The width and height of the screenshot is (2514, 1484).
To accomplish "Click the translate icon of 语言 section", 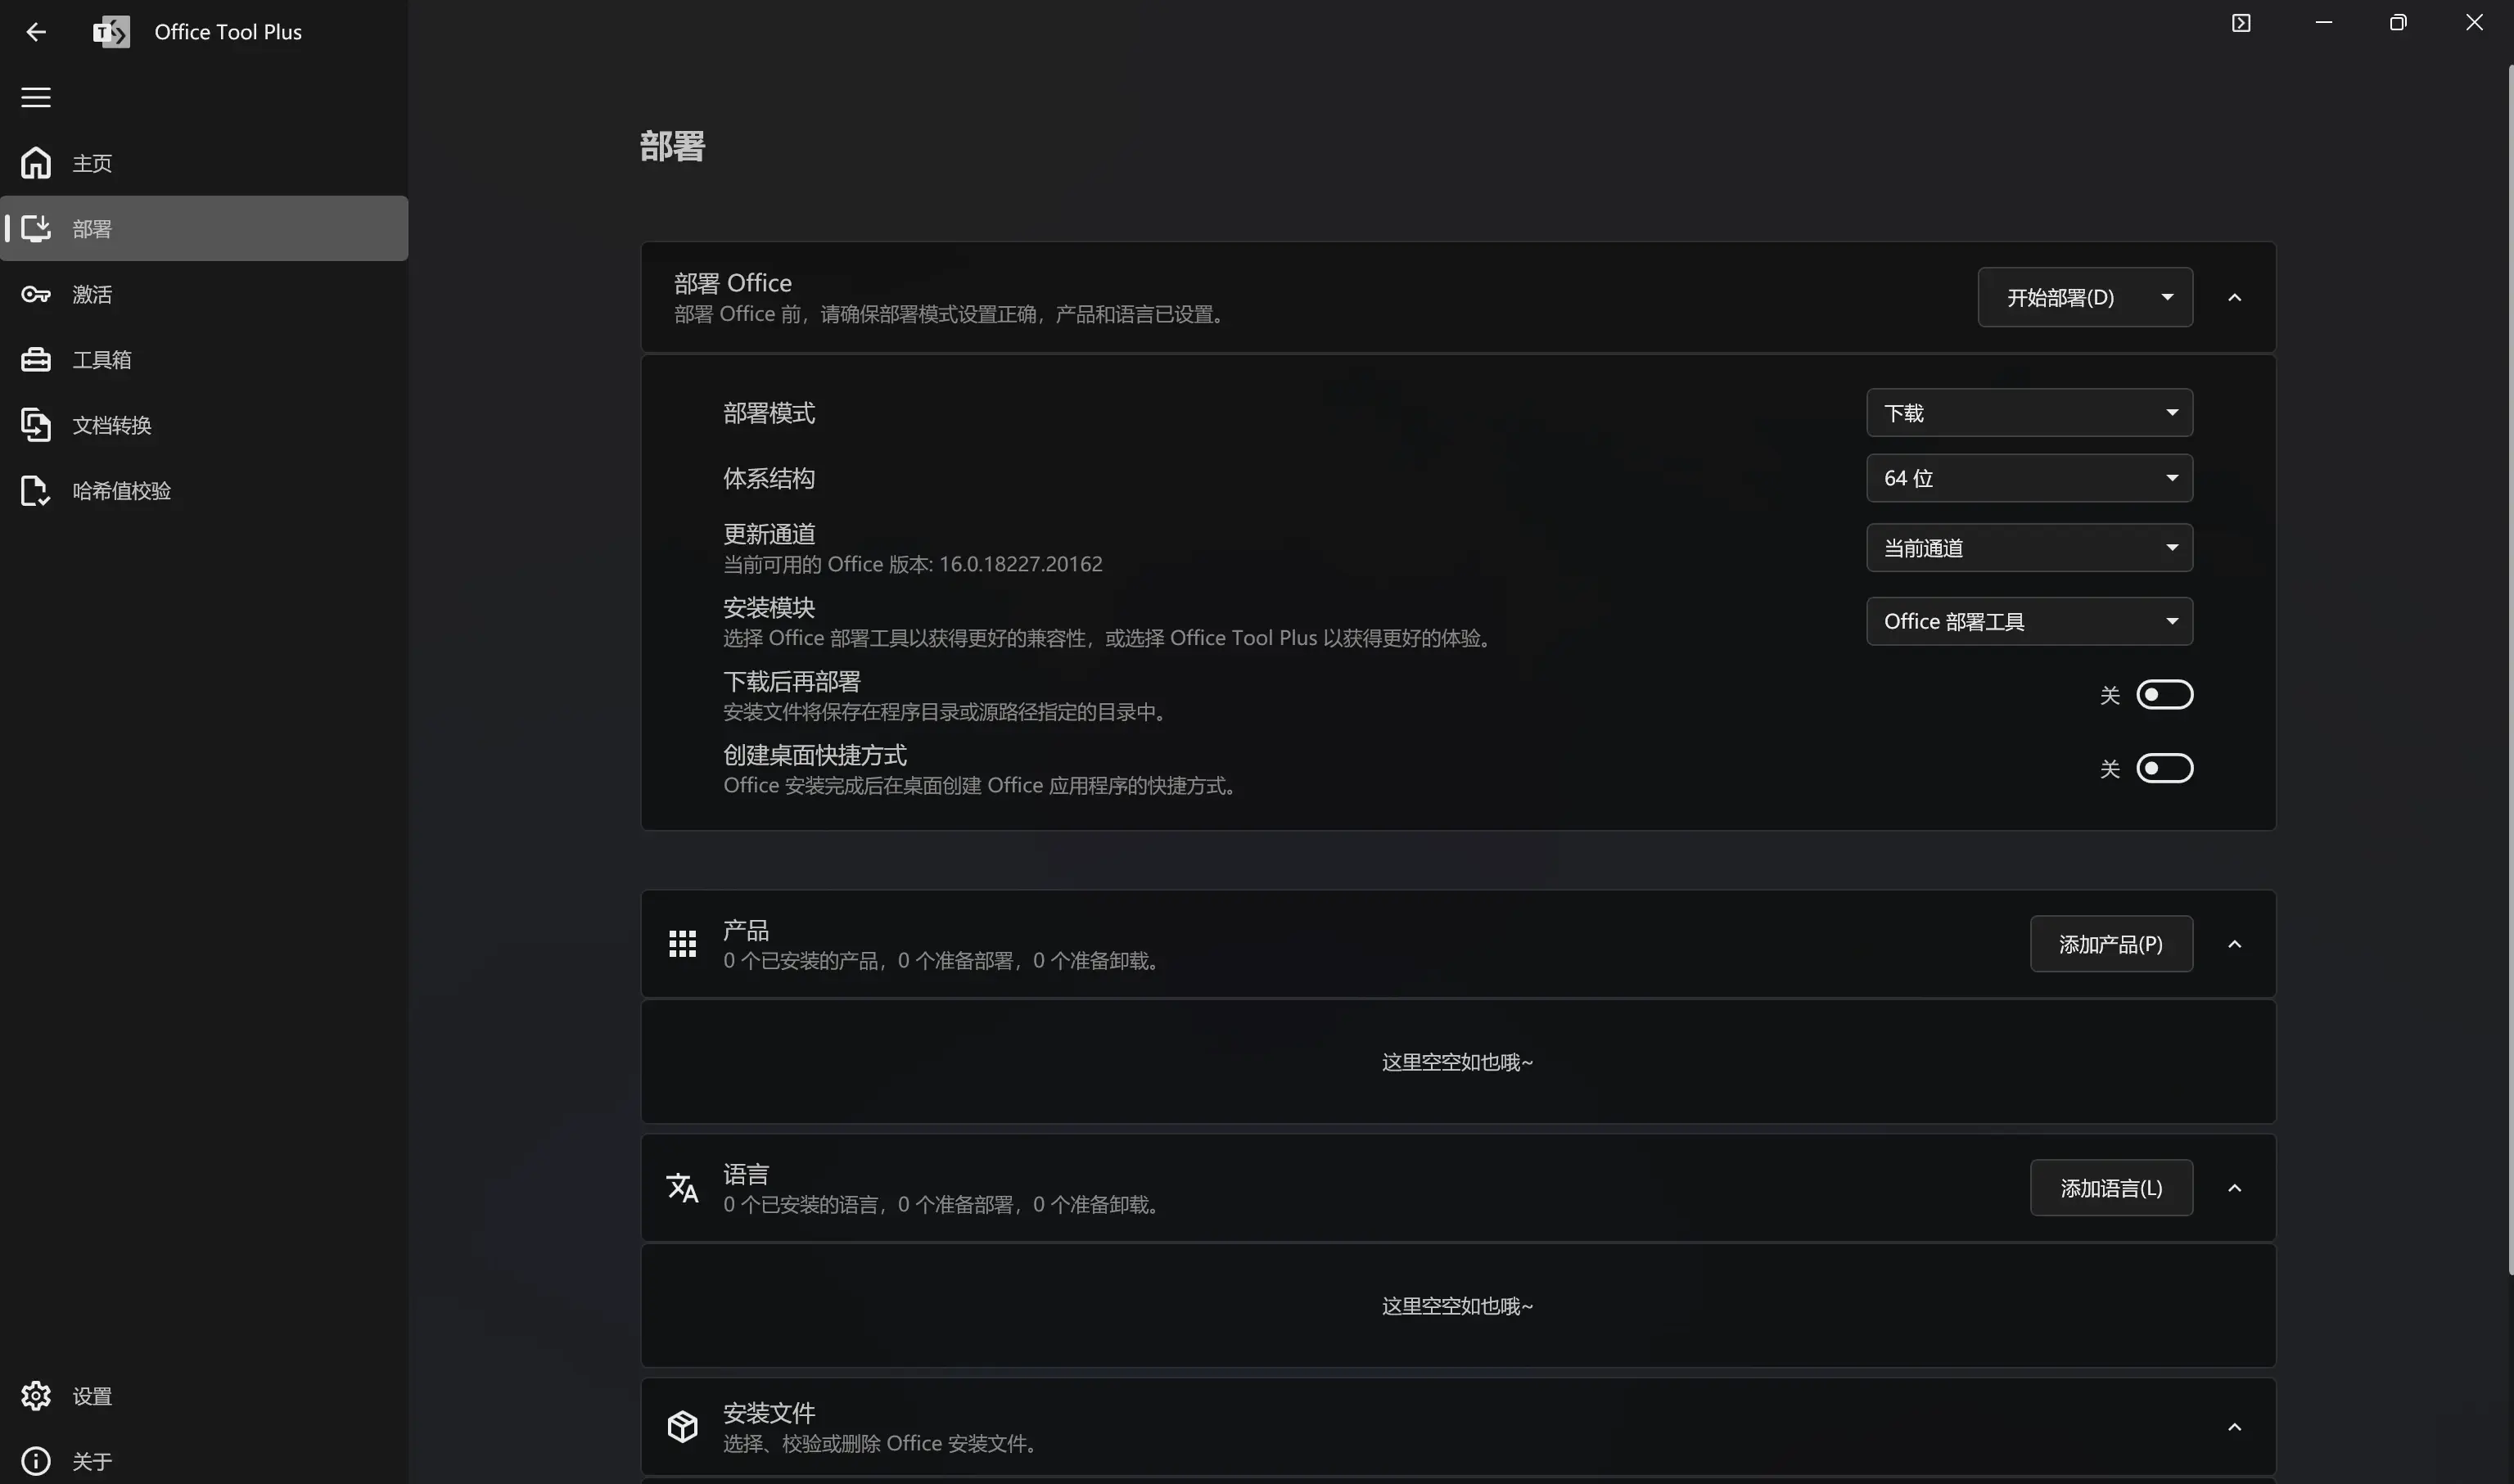I will pyautogui.click(x=682, y=1187).
